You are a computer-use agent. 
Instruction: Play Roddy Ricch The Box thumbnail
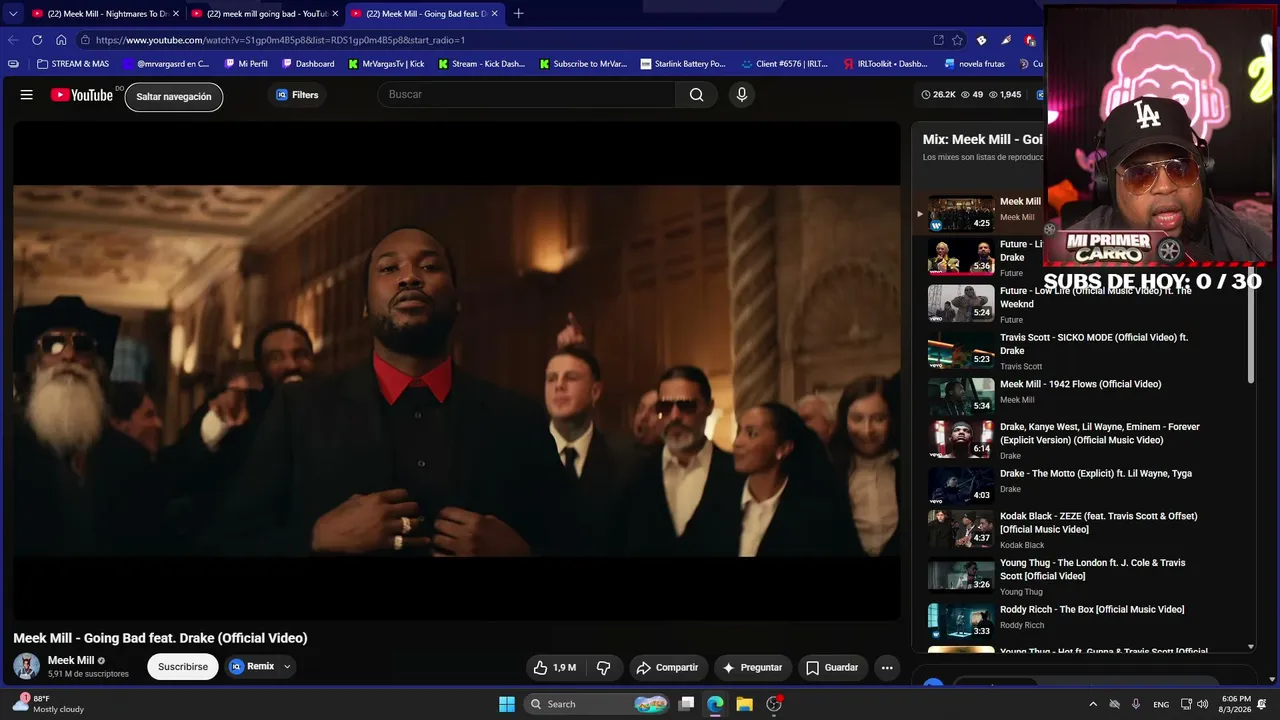click(961, 622)
